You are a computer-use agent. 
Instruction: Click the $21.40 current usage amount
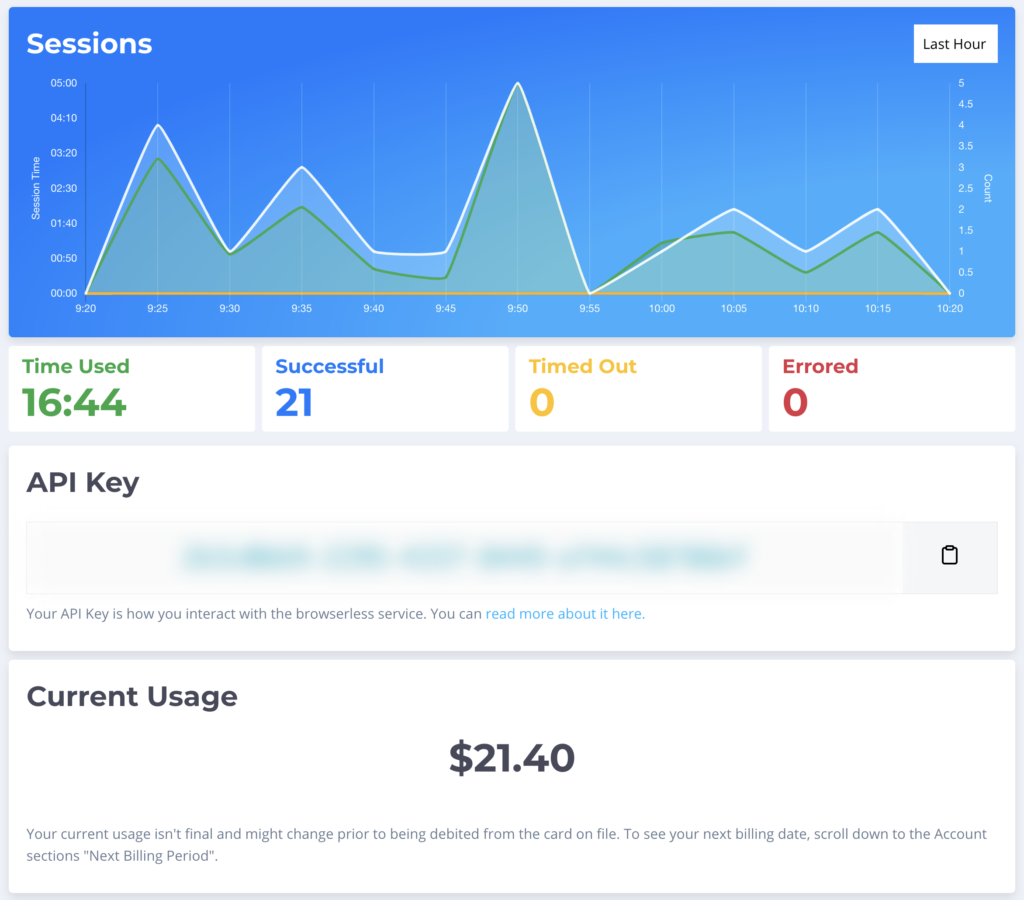[x=512, y=758]
